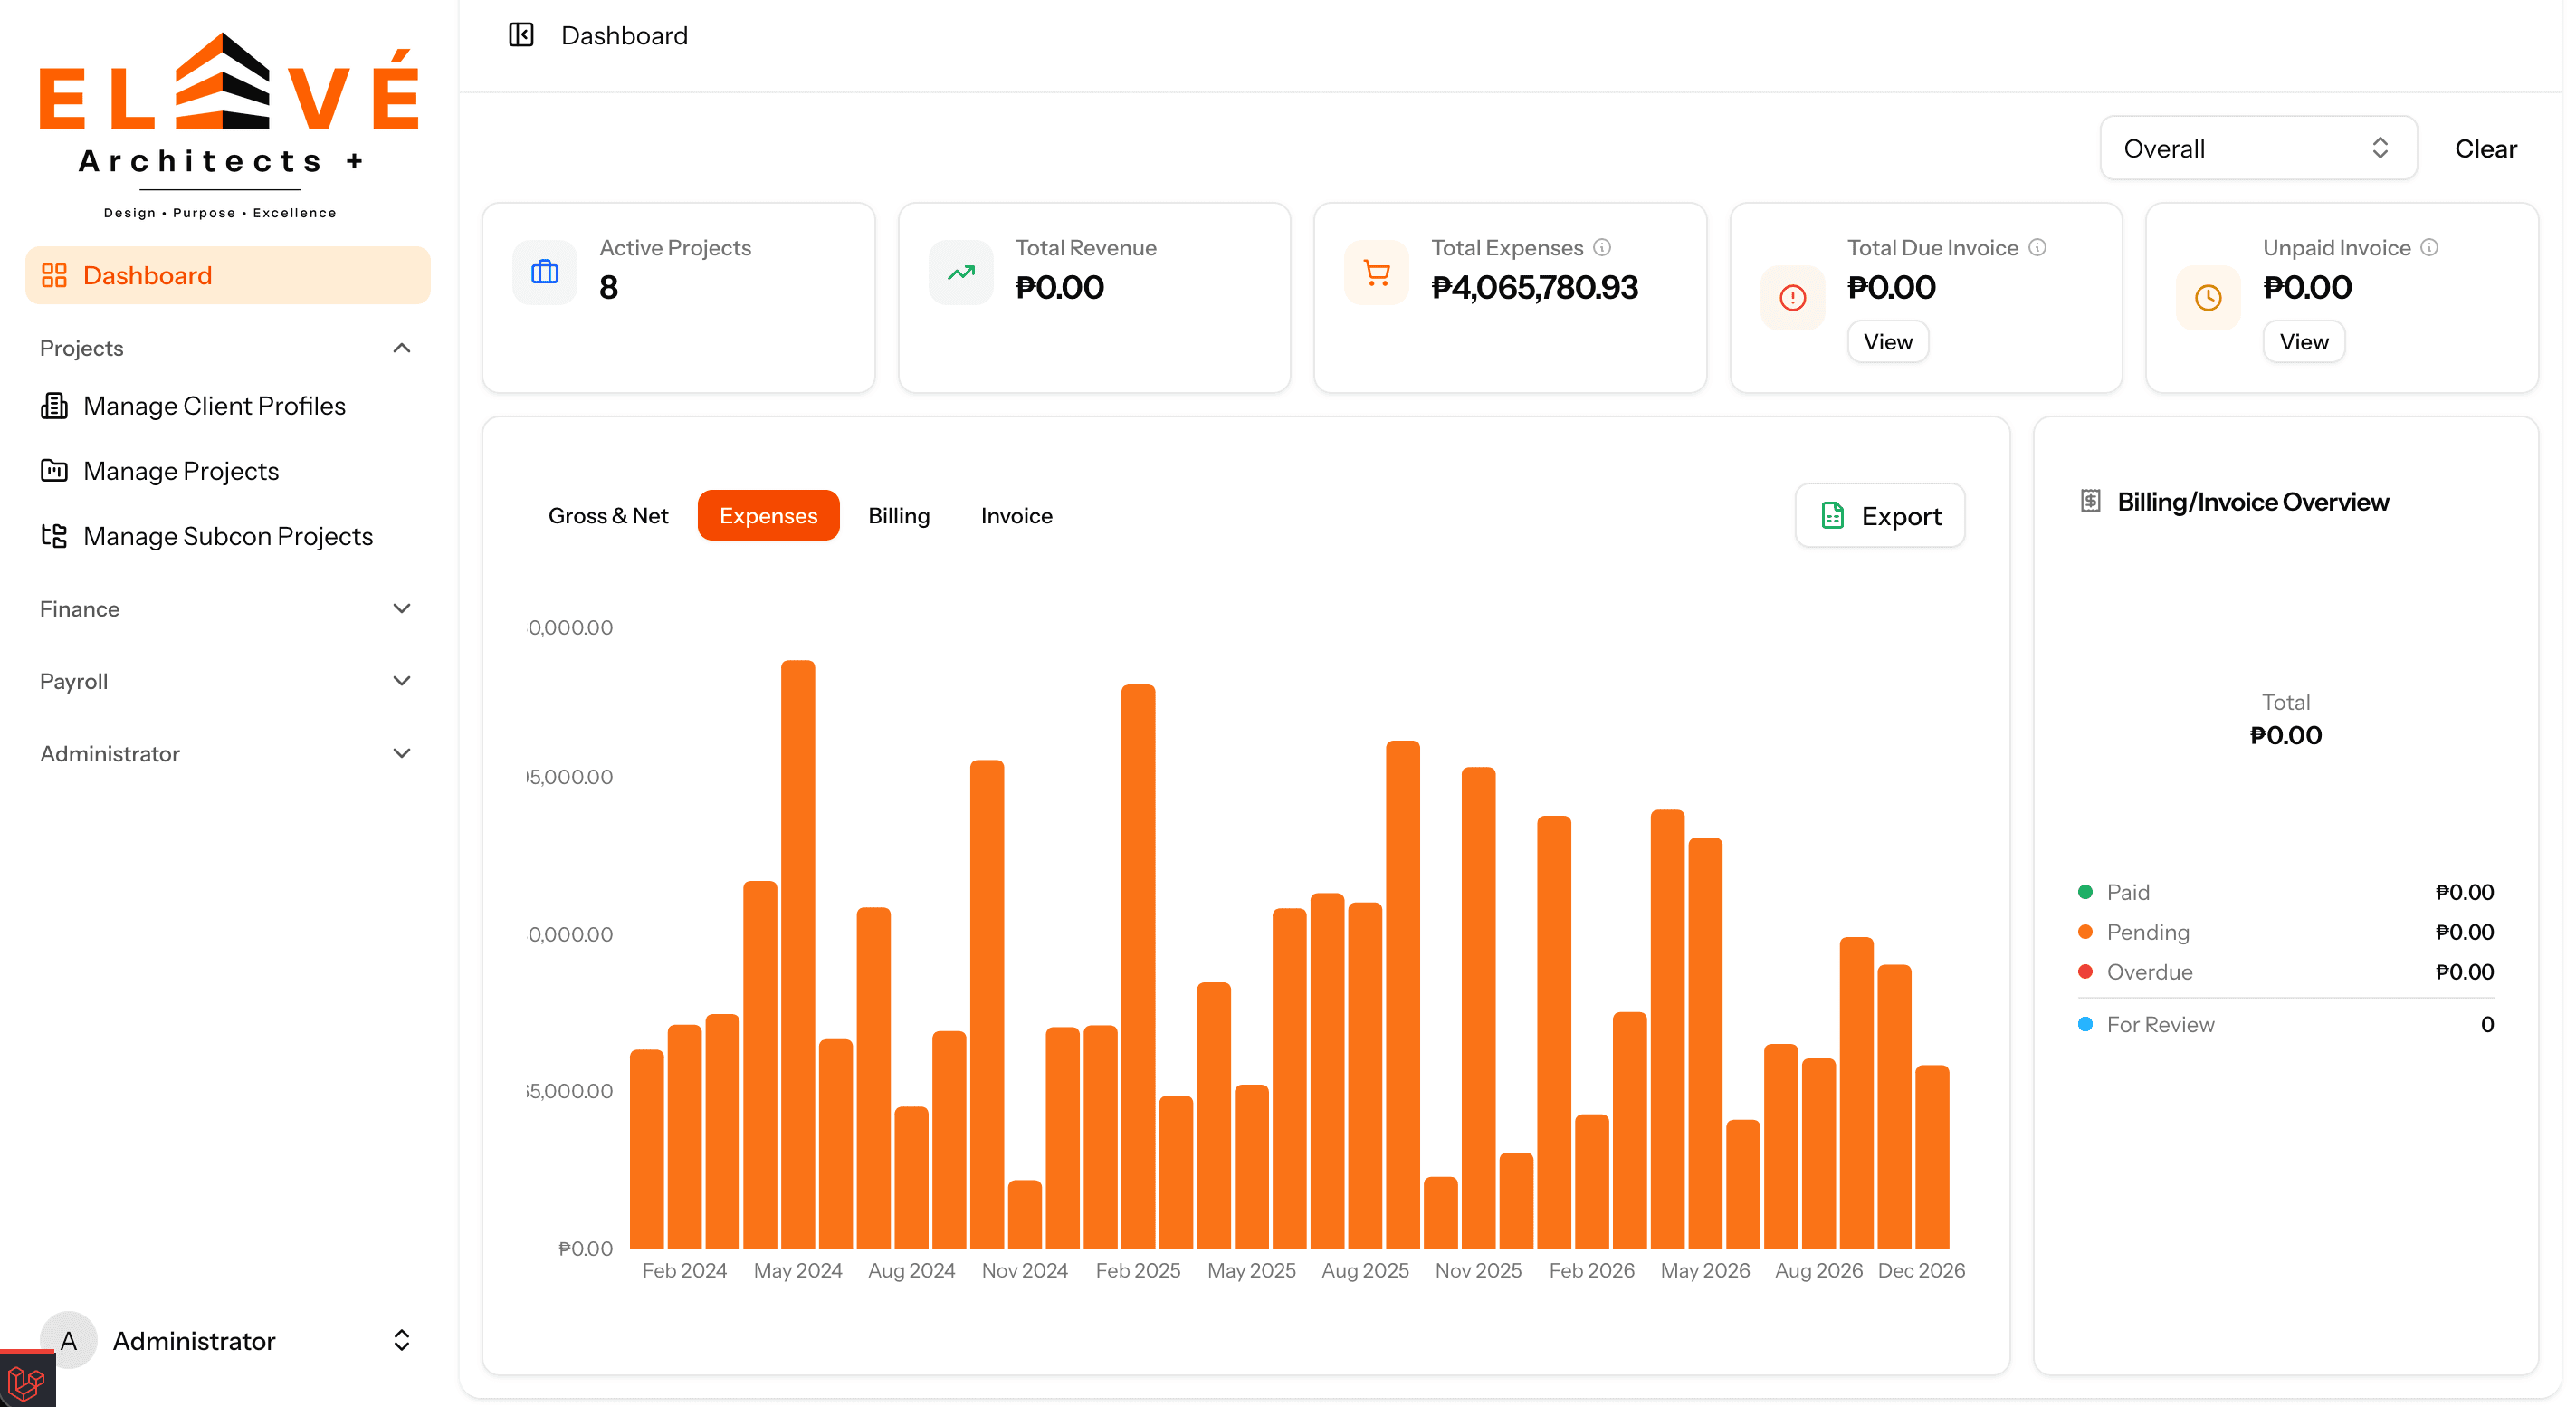
Task: Click the 'Nov 2025' axis label
Action: [x=1478, y=1270]
